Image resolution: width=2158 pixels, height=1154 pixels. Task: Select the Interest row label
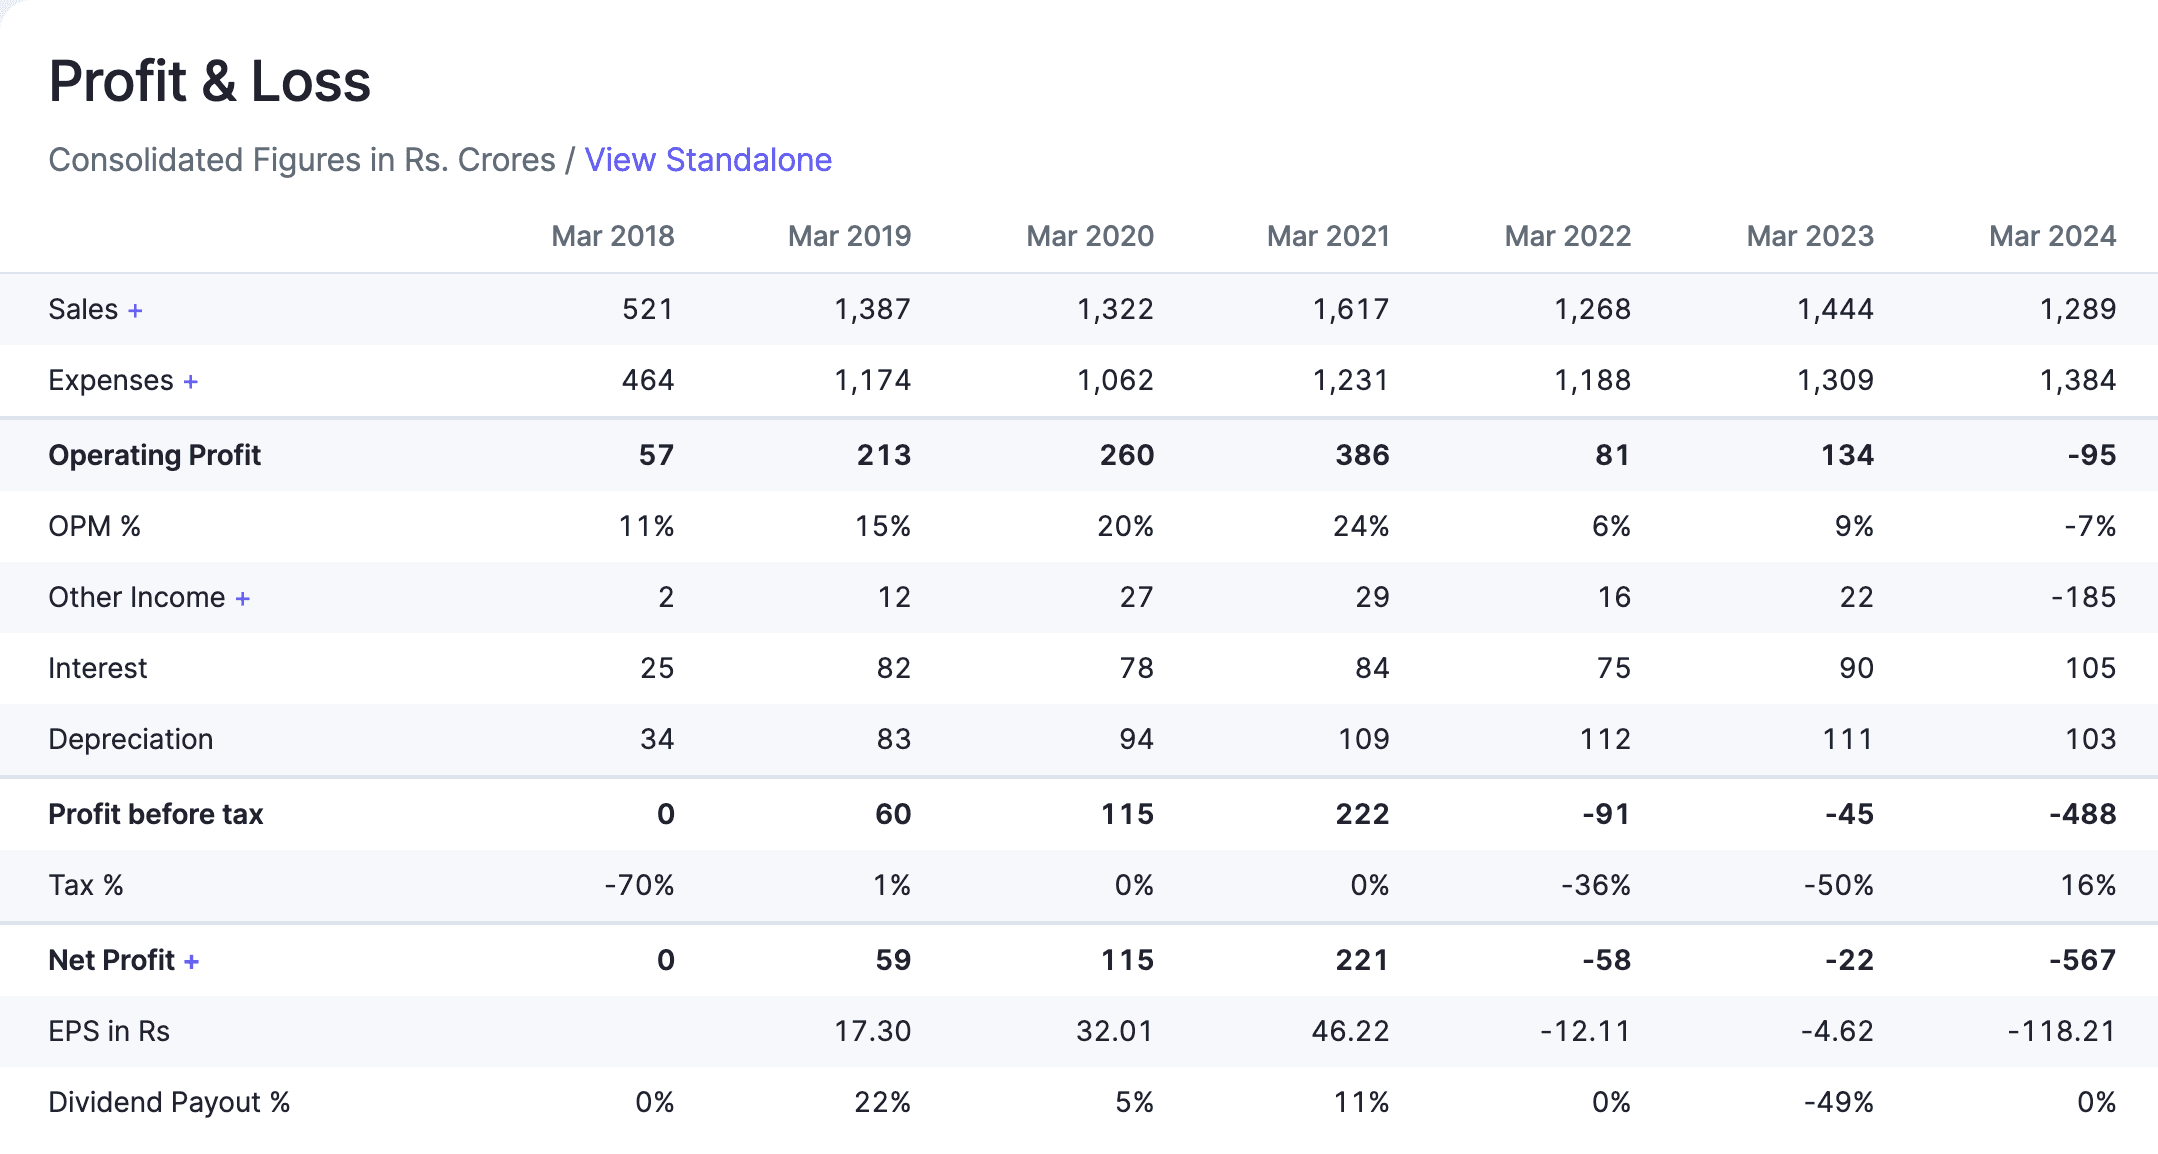[x=97, y=667]
